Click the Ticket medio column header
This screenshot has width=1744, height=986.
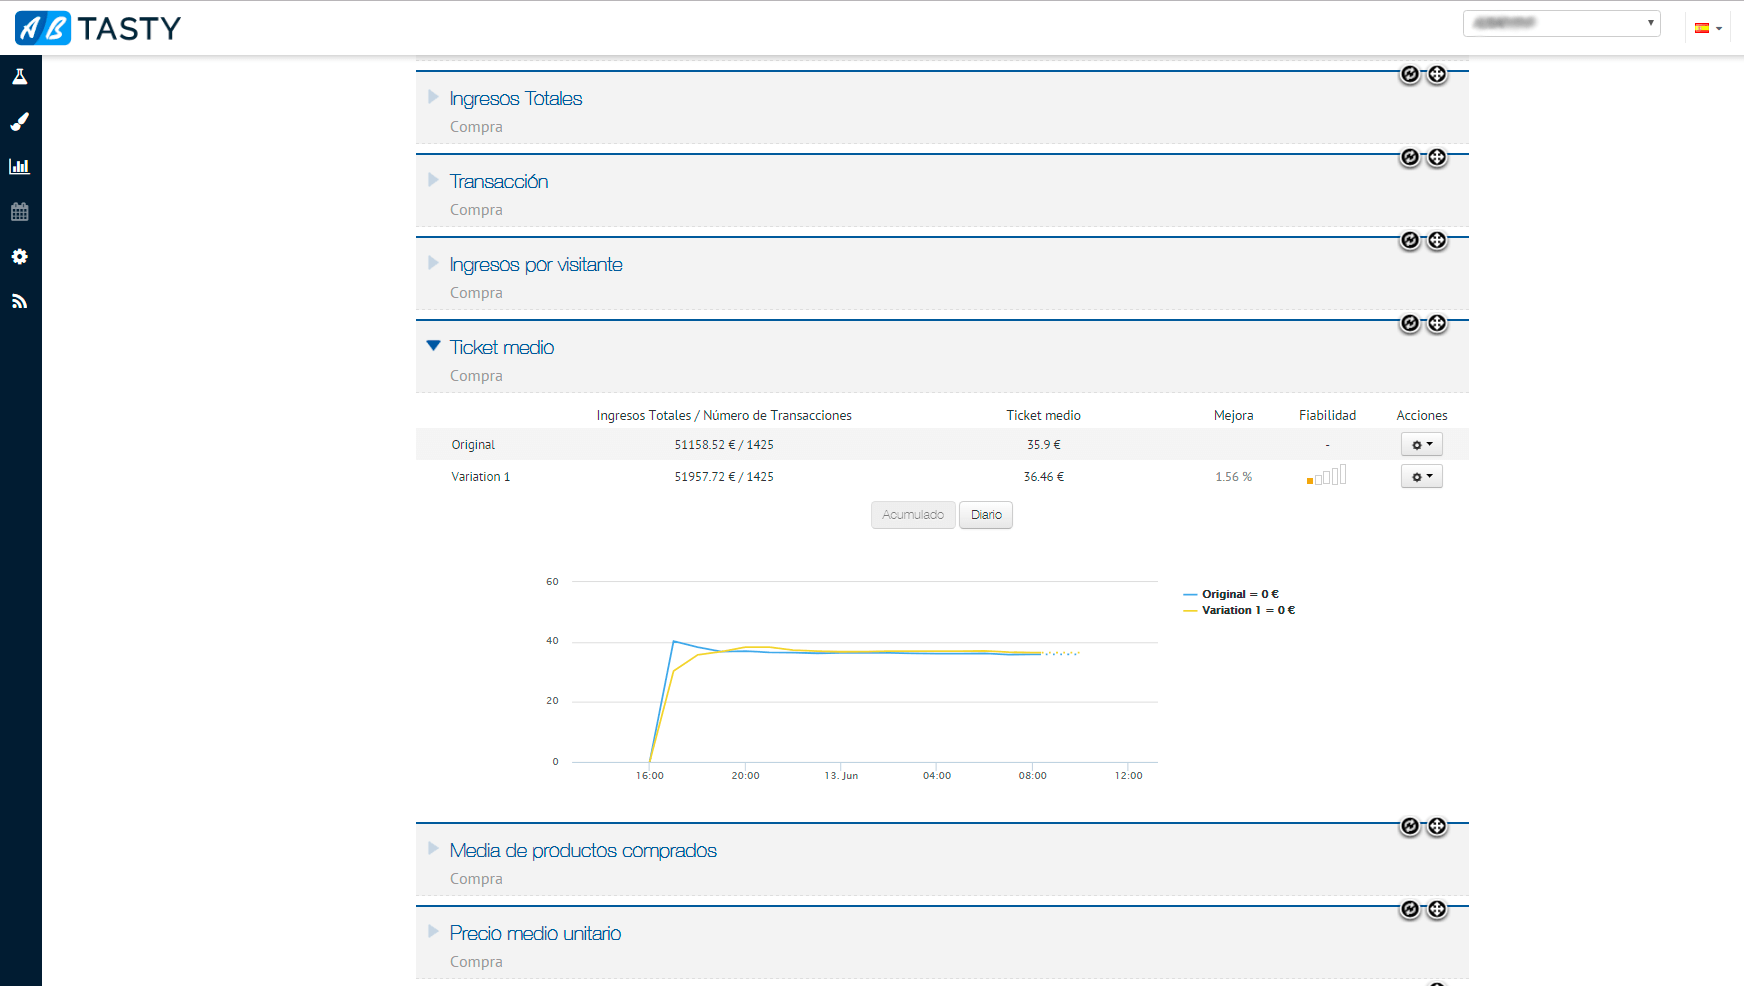click(1043, 415)
